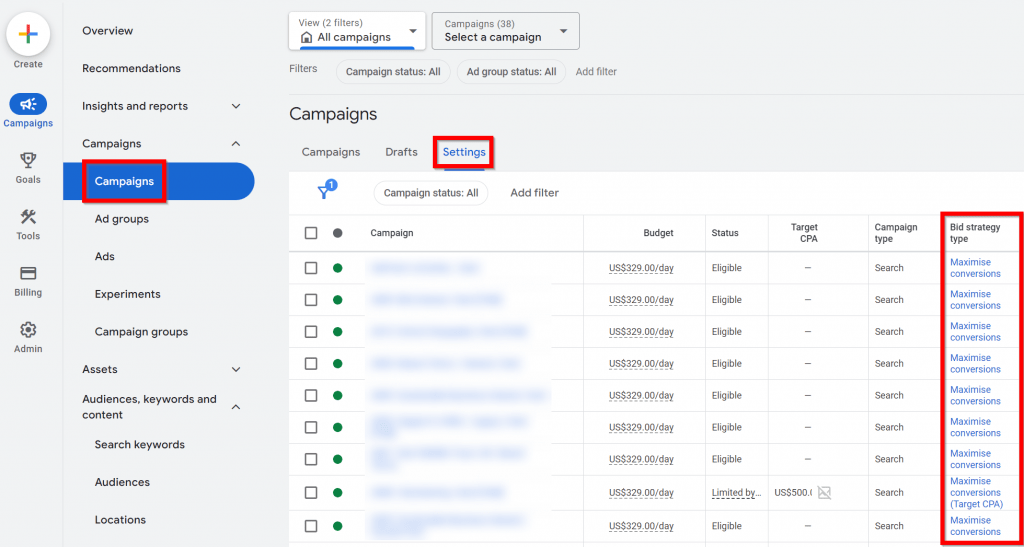The width and height of the screenshot is (1024, 547).
Task: Check the checkbox in the Limited status row
Action: (311, 493)
